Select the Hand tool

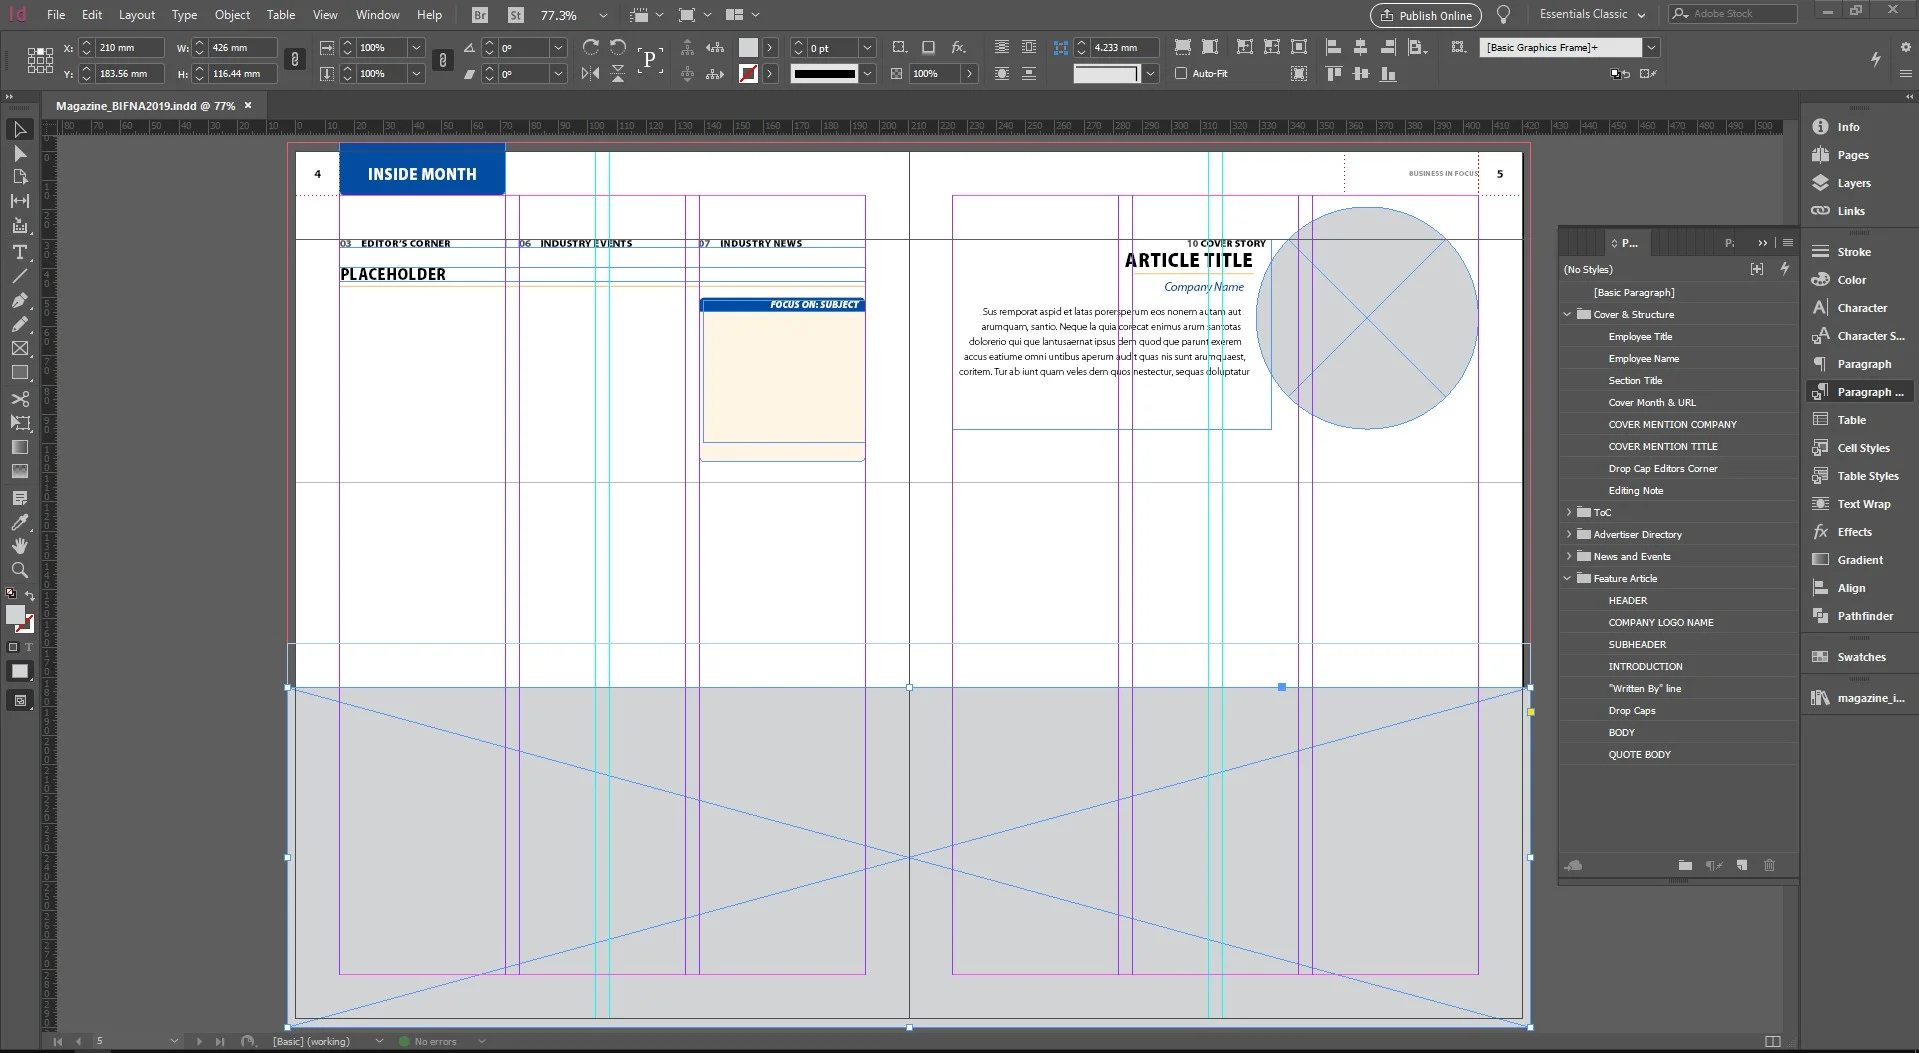pos(19,546)
